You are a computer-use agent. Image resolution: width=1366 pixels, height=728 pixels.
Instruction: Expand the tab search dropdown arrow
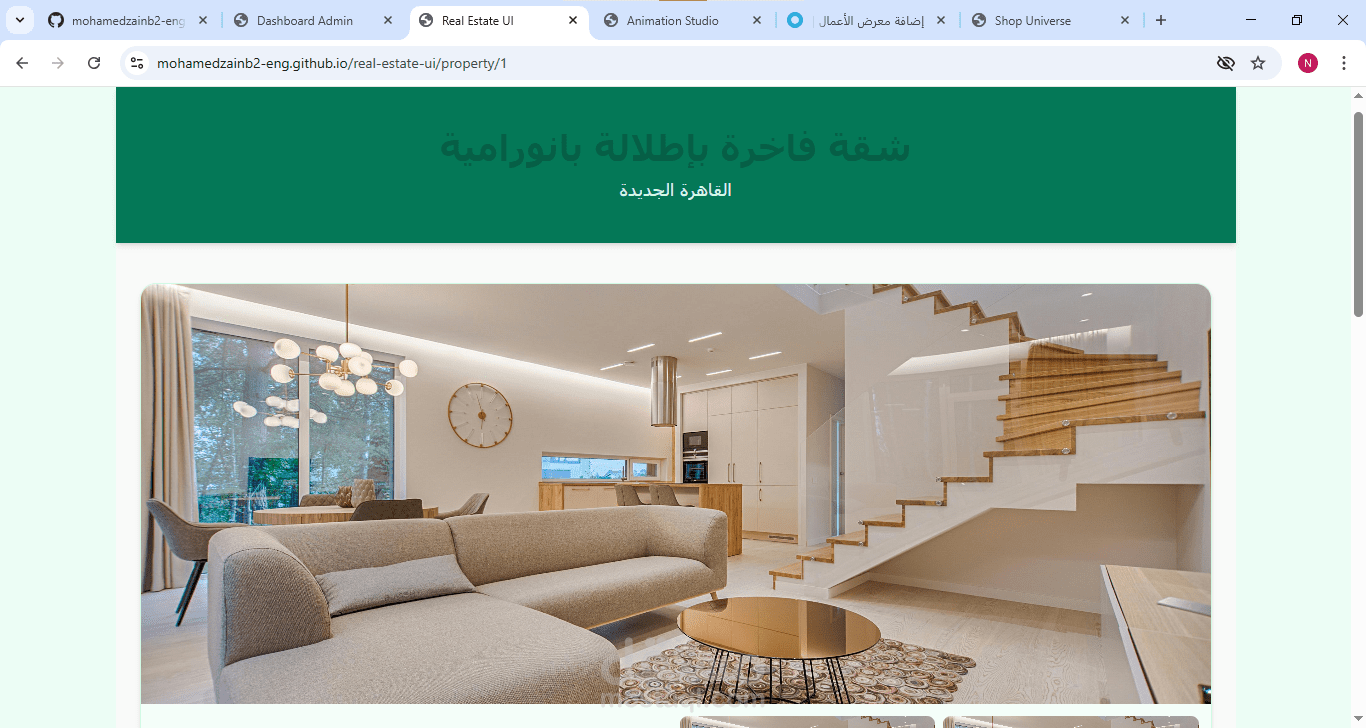pyautogui.click(x=19, y=20)
